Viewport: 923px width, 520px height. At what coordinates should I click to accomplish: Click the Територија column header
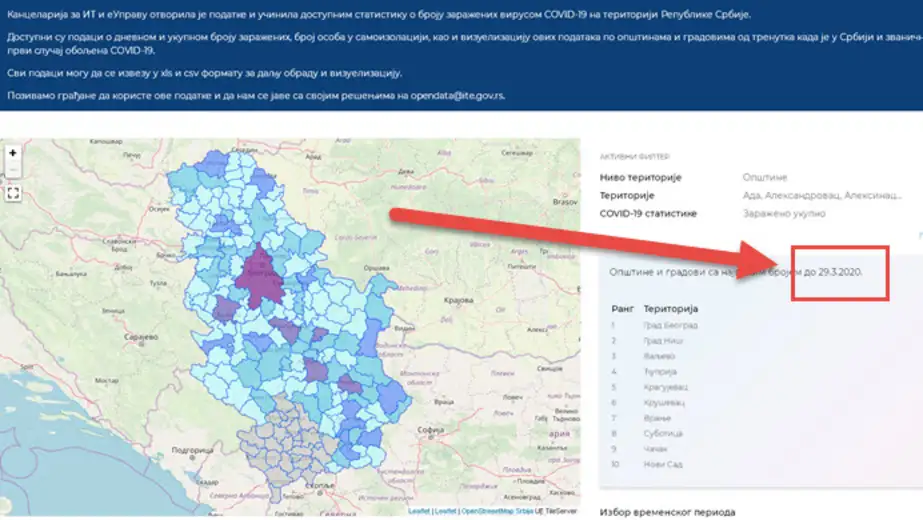671,308
